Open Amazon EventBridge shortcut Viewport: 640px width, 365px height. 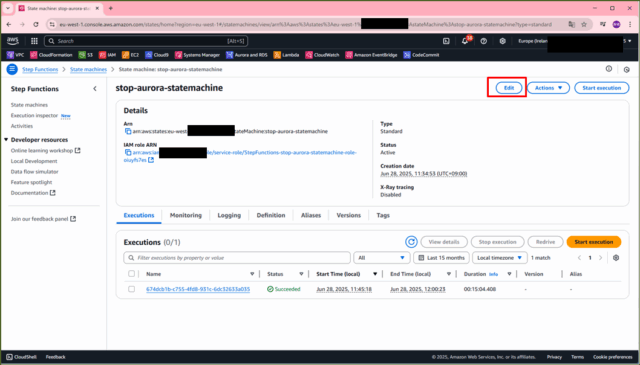[x=371, y=55]
